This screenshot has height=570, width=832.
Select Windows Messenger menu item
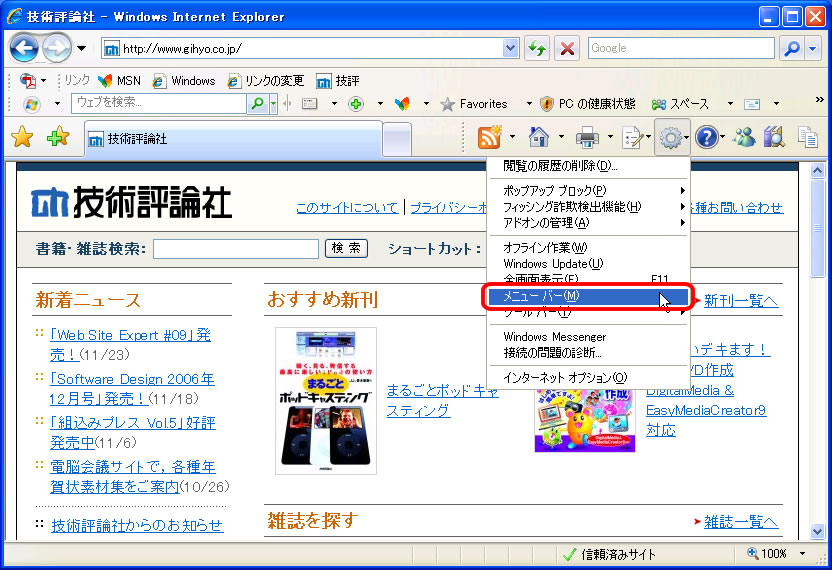click(x=588, y=336)
